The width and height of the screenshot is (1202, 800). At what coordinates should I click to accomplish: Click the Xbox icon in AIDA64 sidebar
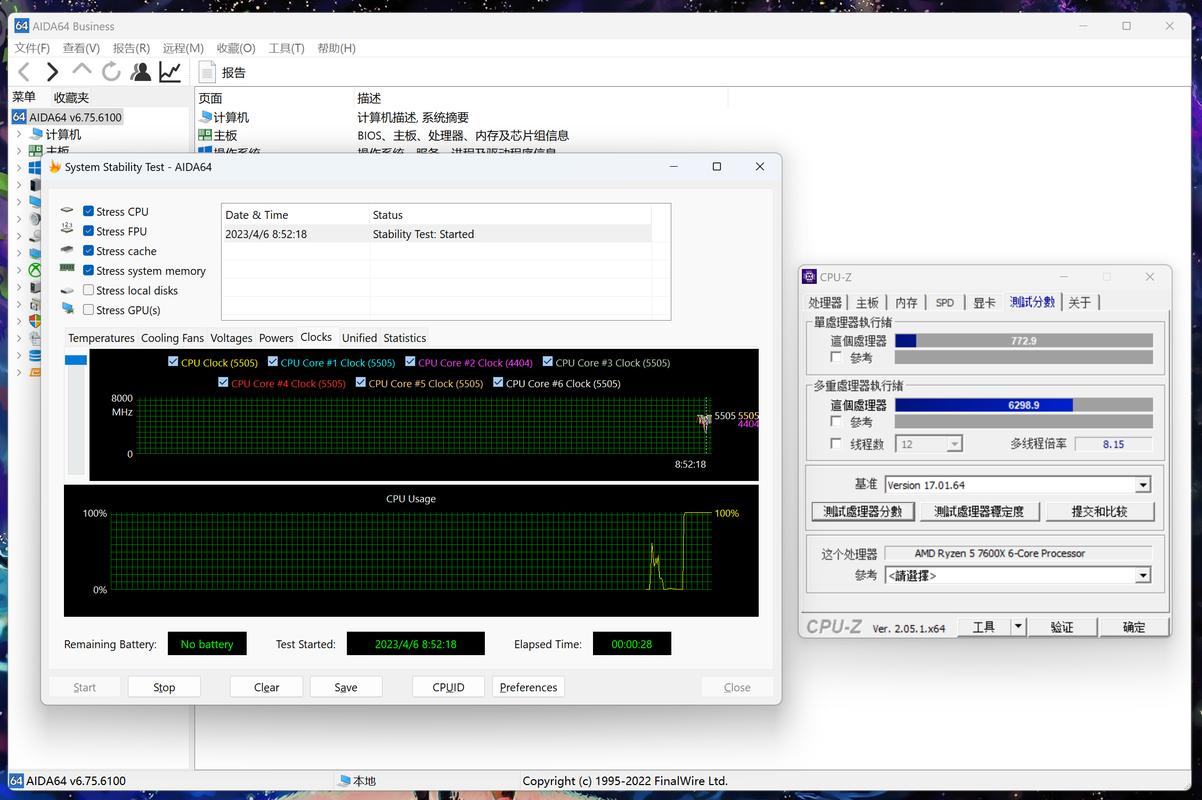tap(34, 268)
